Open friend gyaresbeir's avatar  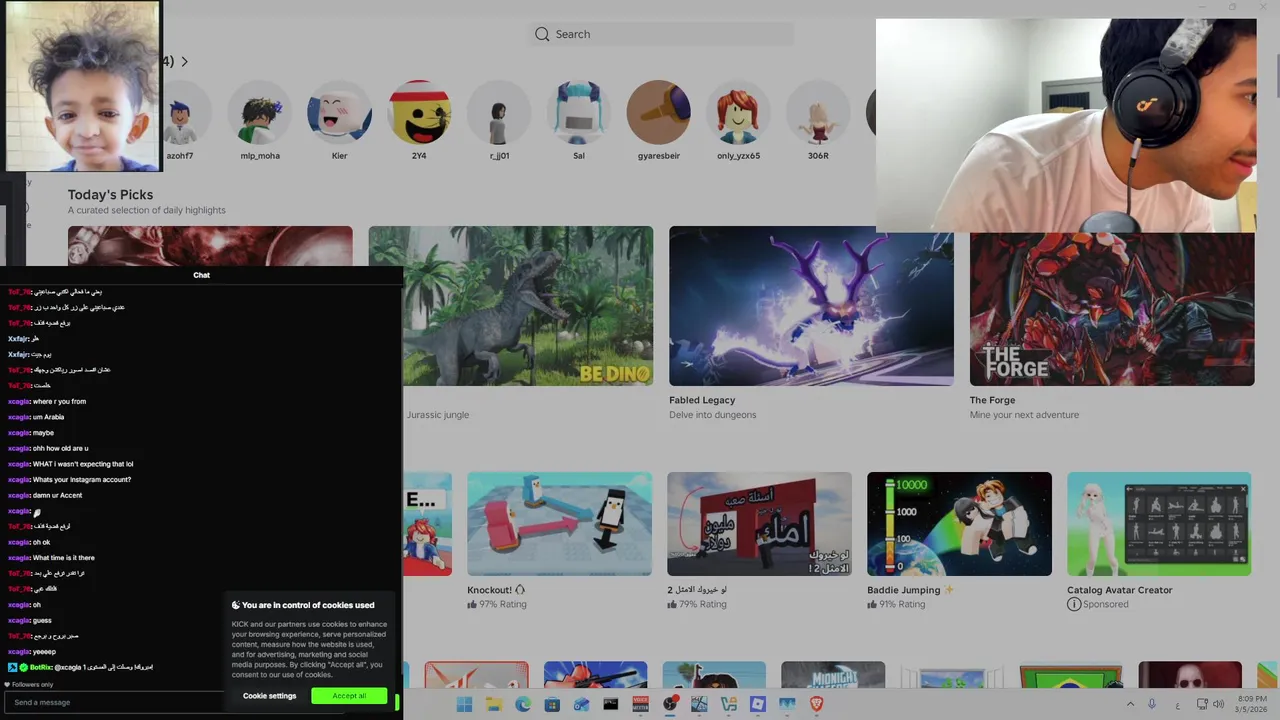click(x=659, y=113)
